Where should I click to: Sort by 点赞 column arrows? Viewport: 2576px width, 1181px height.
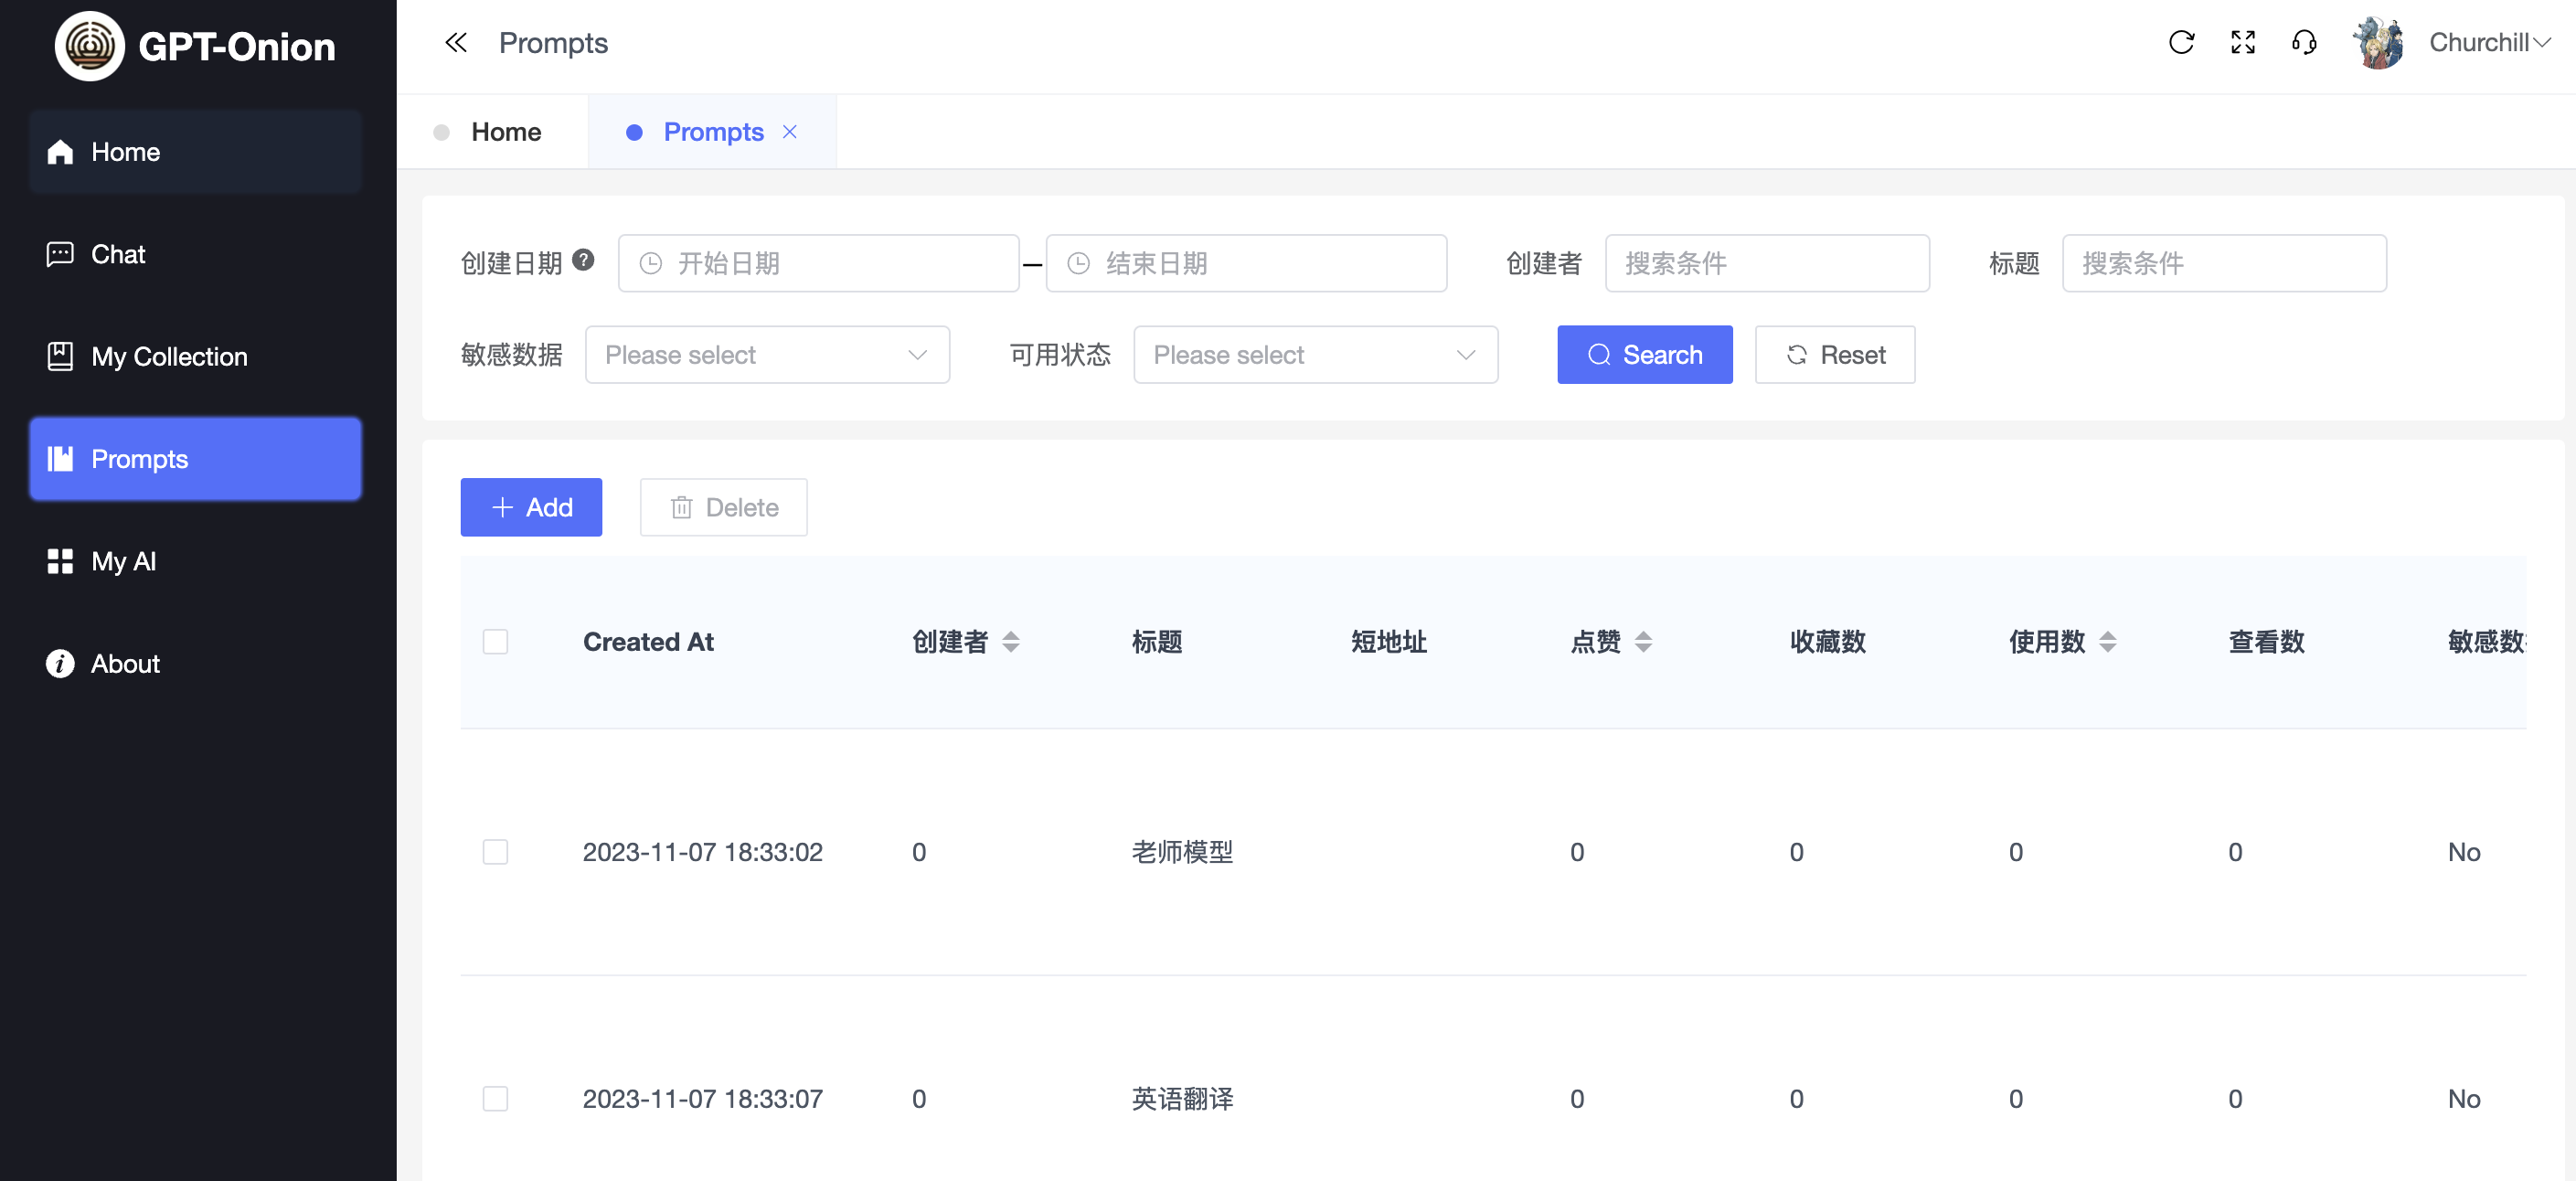[x=1643, y=642]
